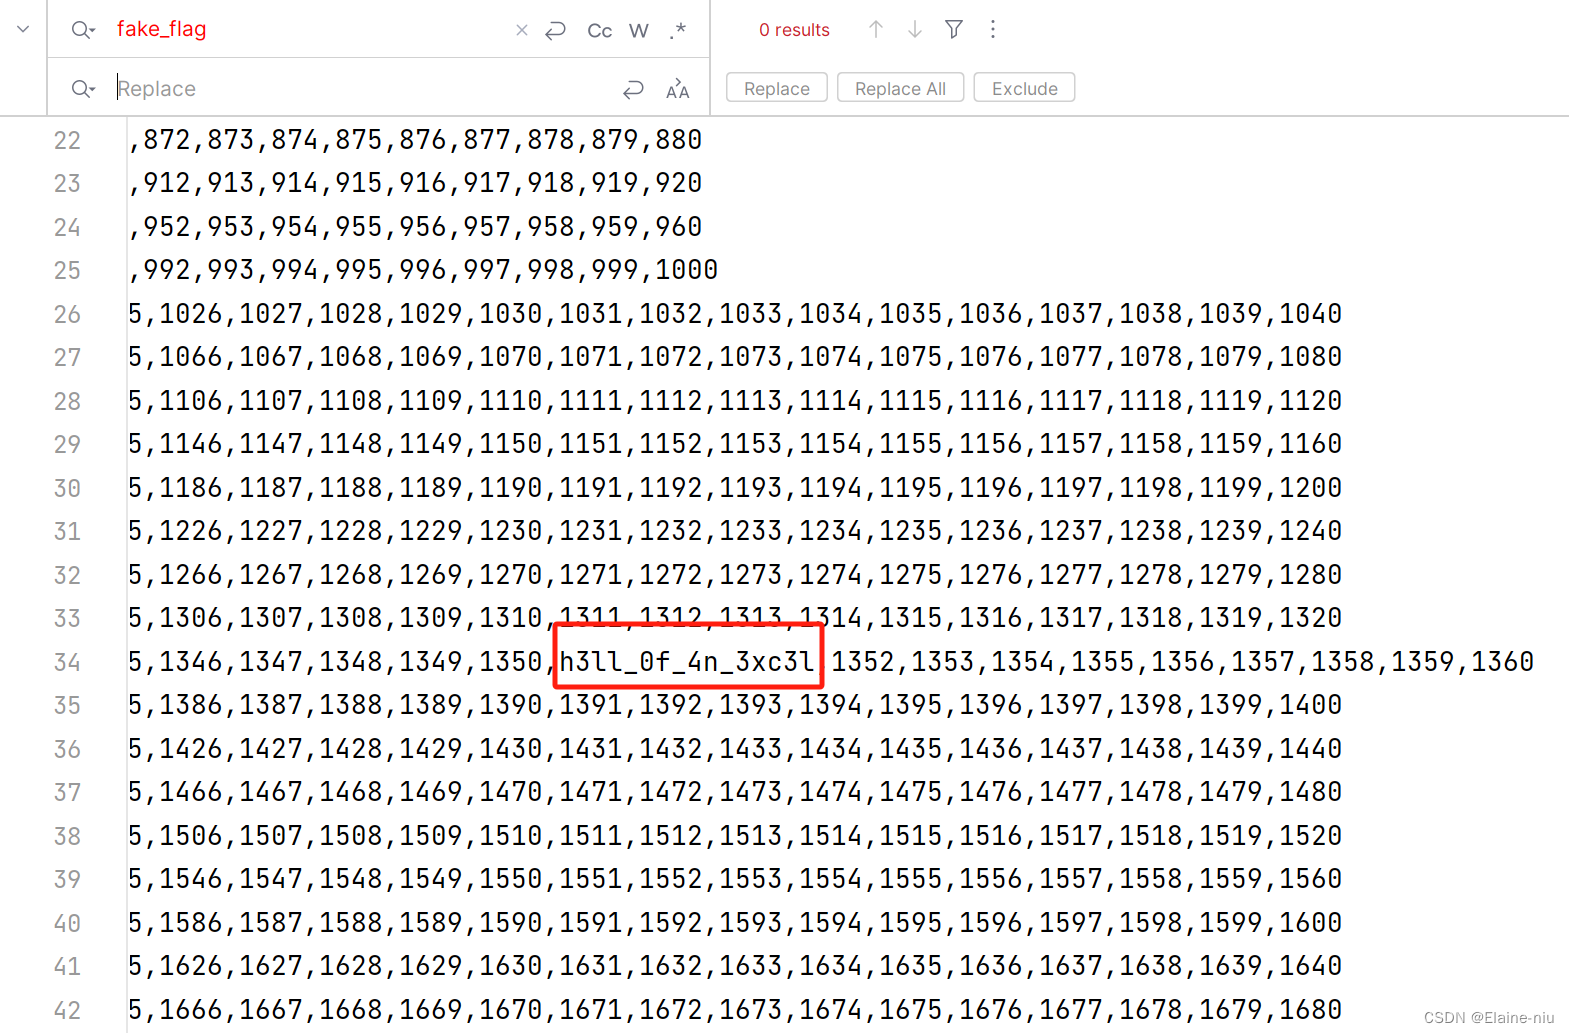
Task: Click the number 880 on line 22
Action: 678,139
